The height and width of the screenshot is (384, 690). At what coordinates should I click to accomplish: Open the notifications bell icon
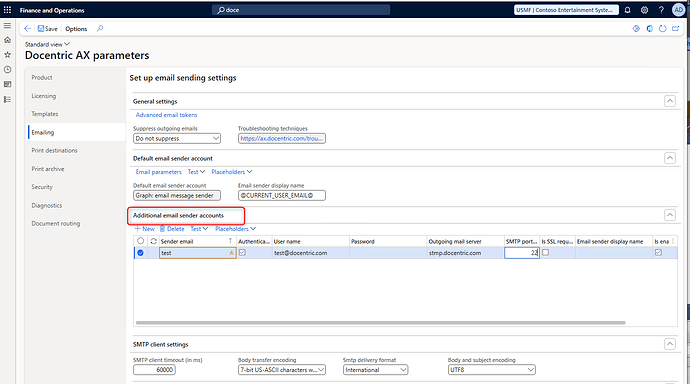[x=628, y=10]
